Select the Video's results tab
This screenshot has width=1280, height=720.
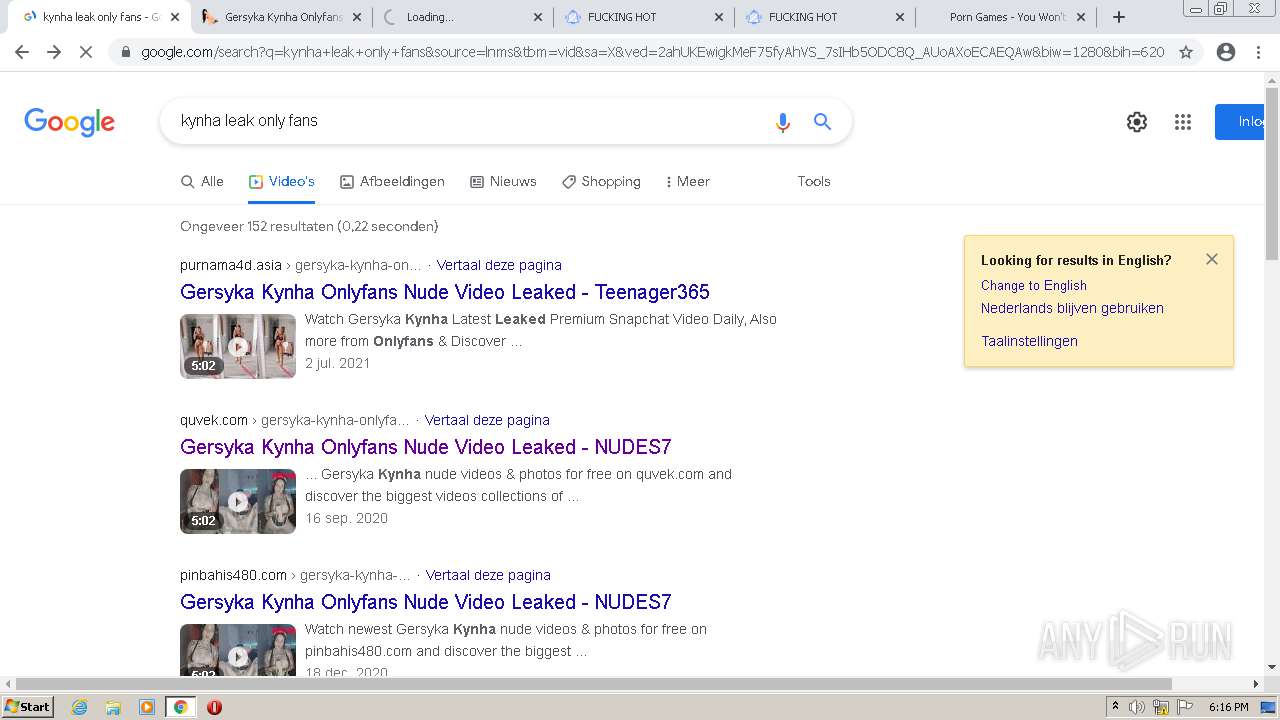282,181
